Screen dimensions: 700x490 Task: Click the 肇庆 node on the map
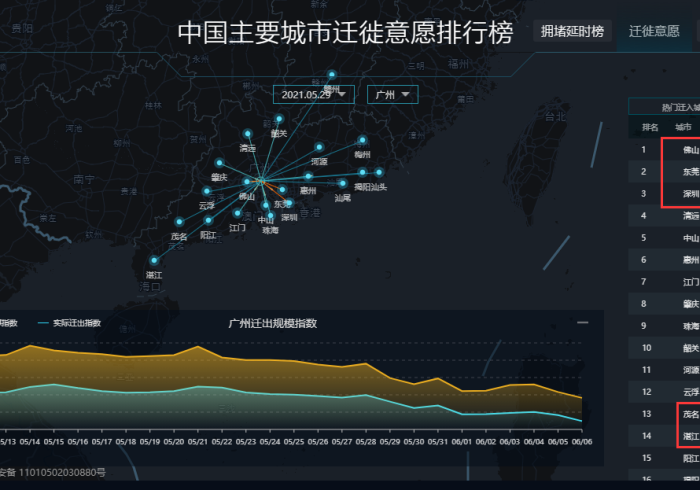click(x=219, y=163)
